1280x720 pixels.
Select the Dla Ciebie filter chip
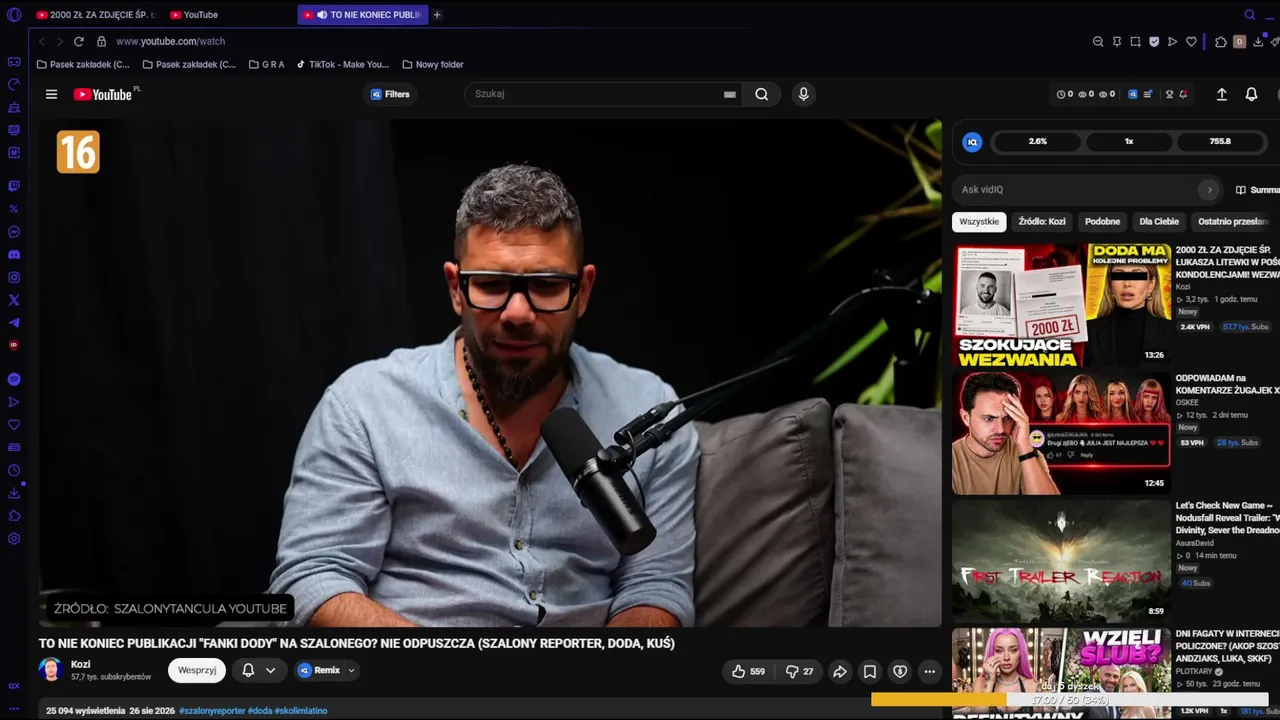(1159, 222)
